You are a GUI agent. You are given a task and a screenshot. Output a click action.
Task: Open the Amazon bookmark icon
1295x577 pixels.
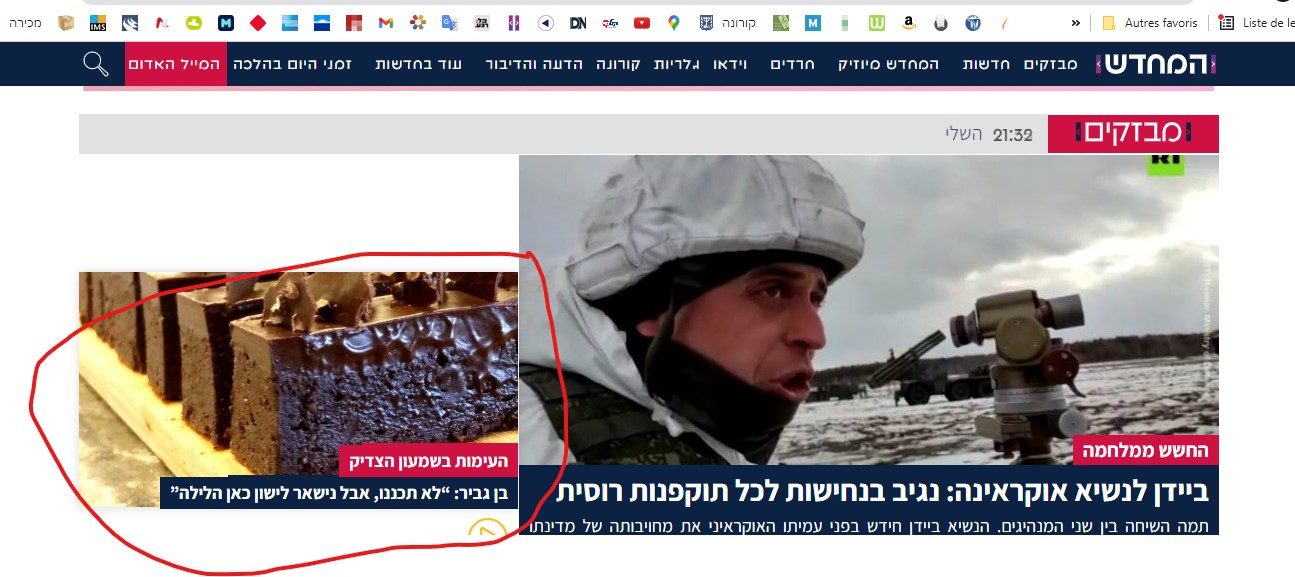coord(910,21)
